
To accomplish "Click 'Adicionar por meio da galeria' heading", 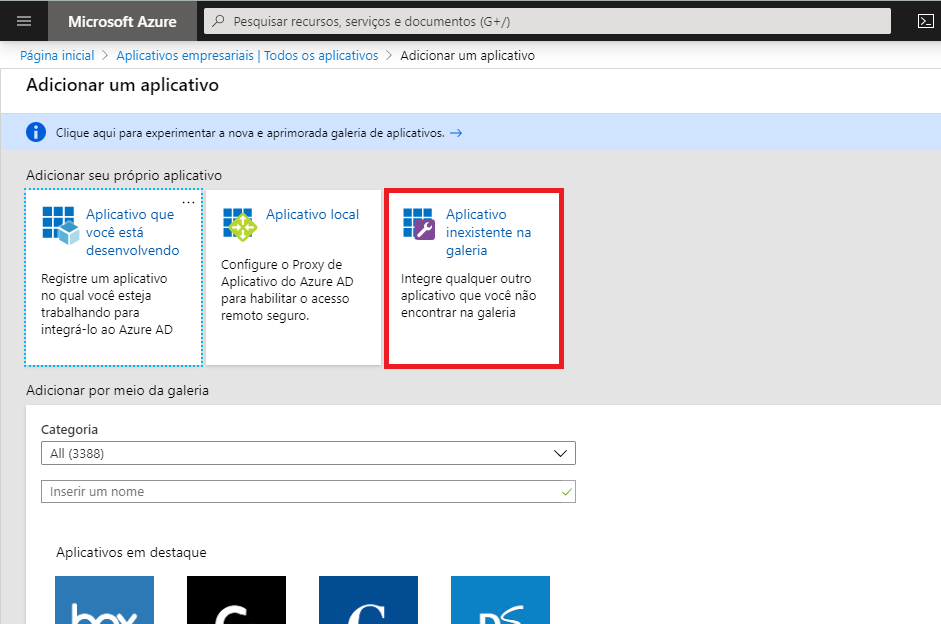I will (x=118, y=391).
